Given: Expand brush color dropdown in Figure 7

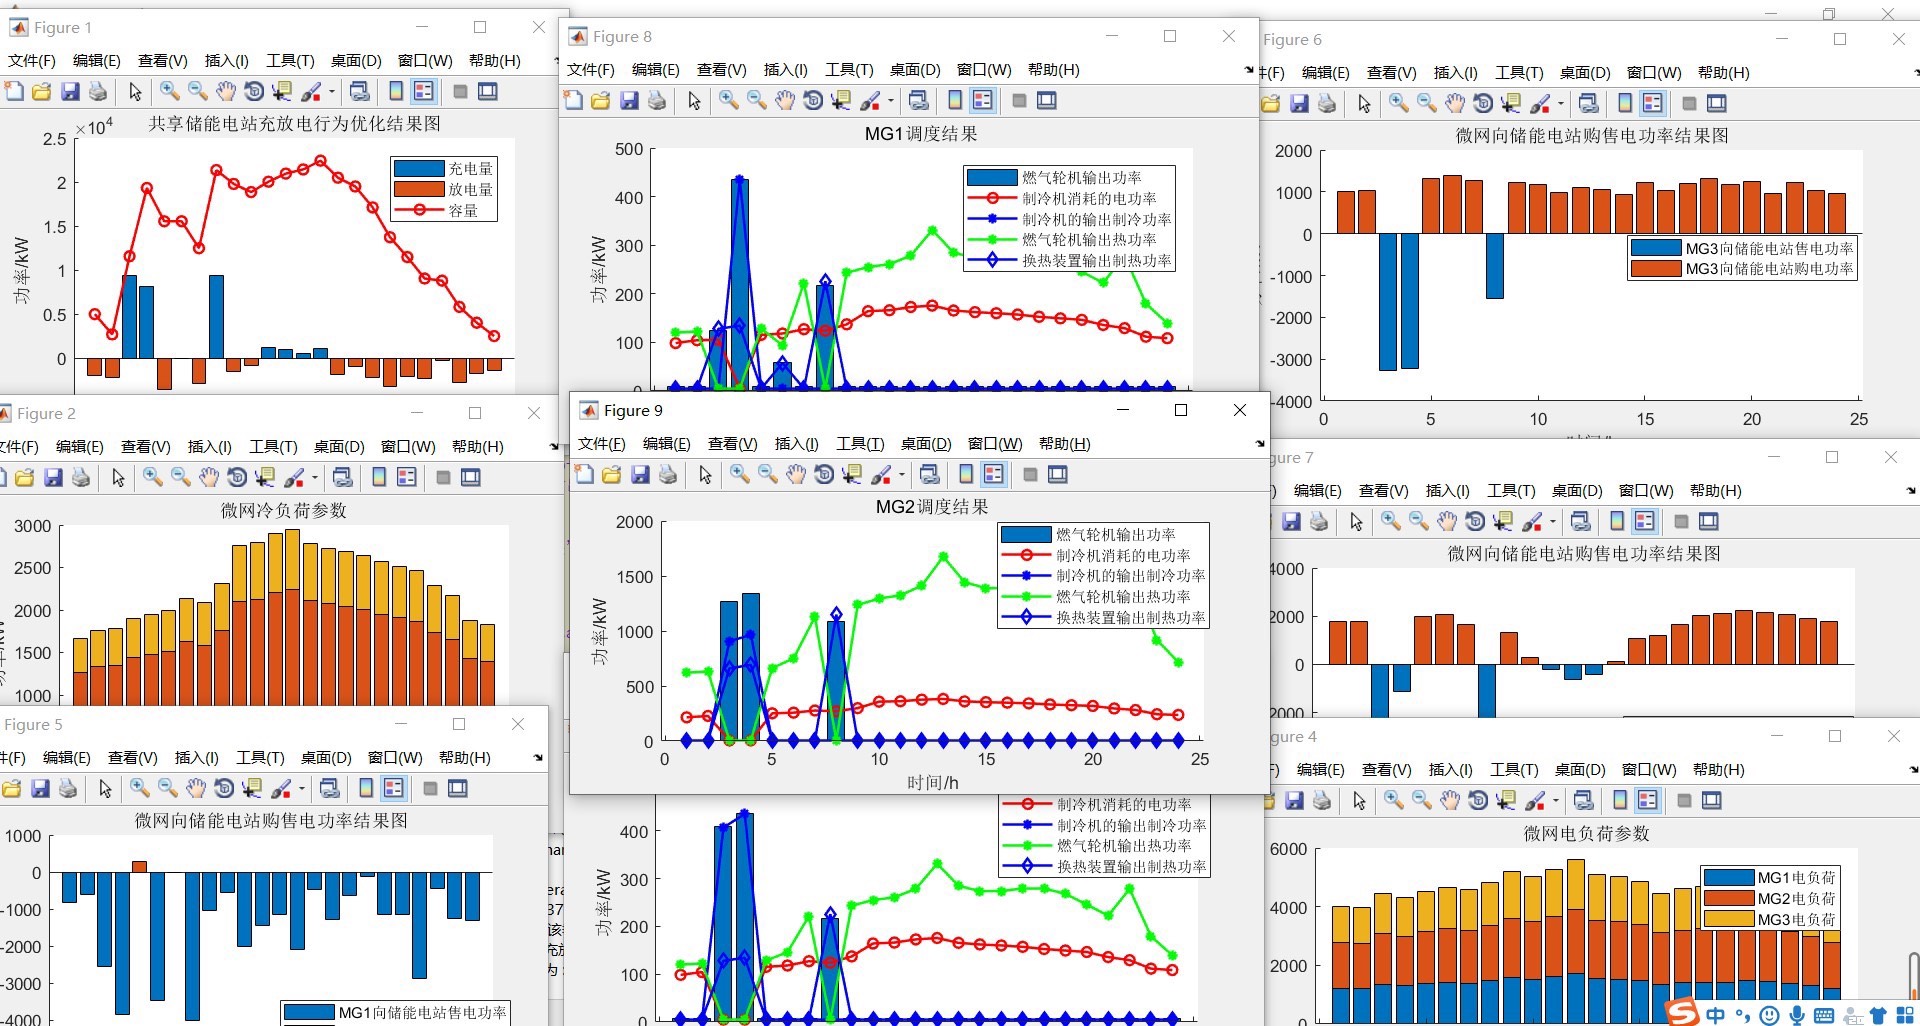Looking at the screenshot, I should pyautogui.click(x=1552, y=522).
